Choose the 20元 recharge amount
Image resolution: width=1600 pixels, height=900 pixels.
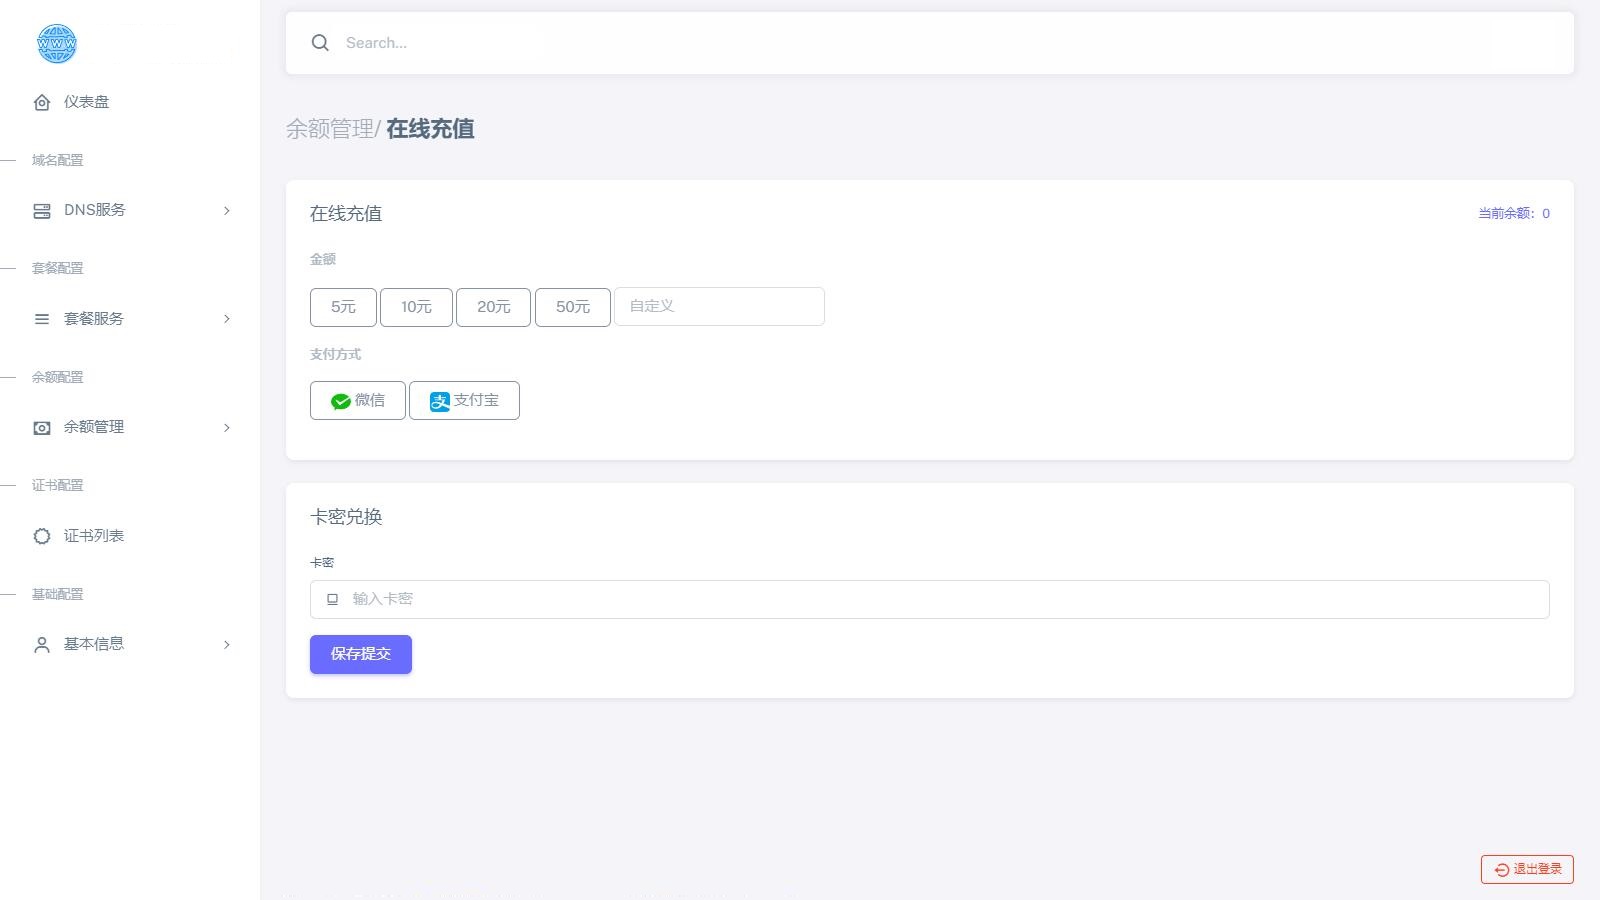tap(493, 307)
